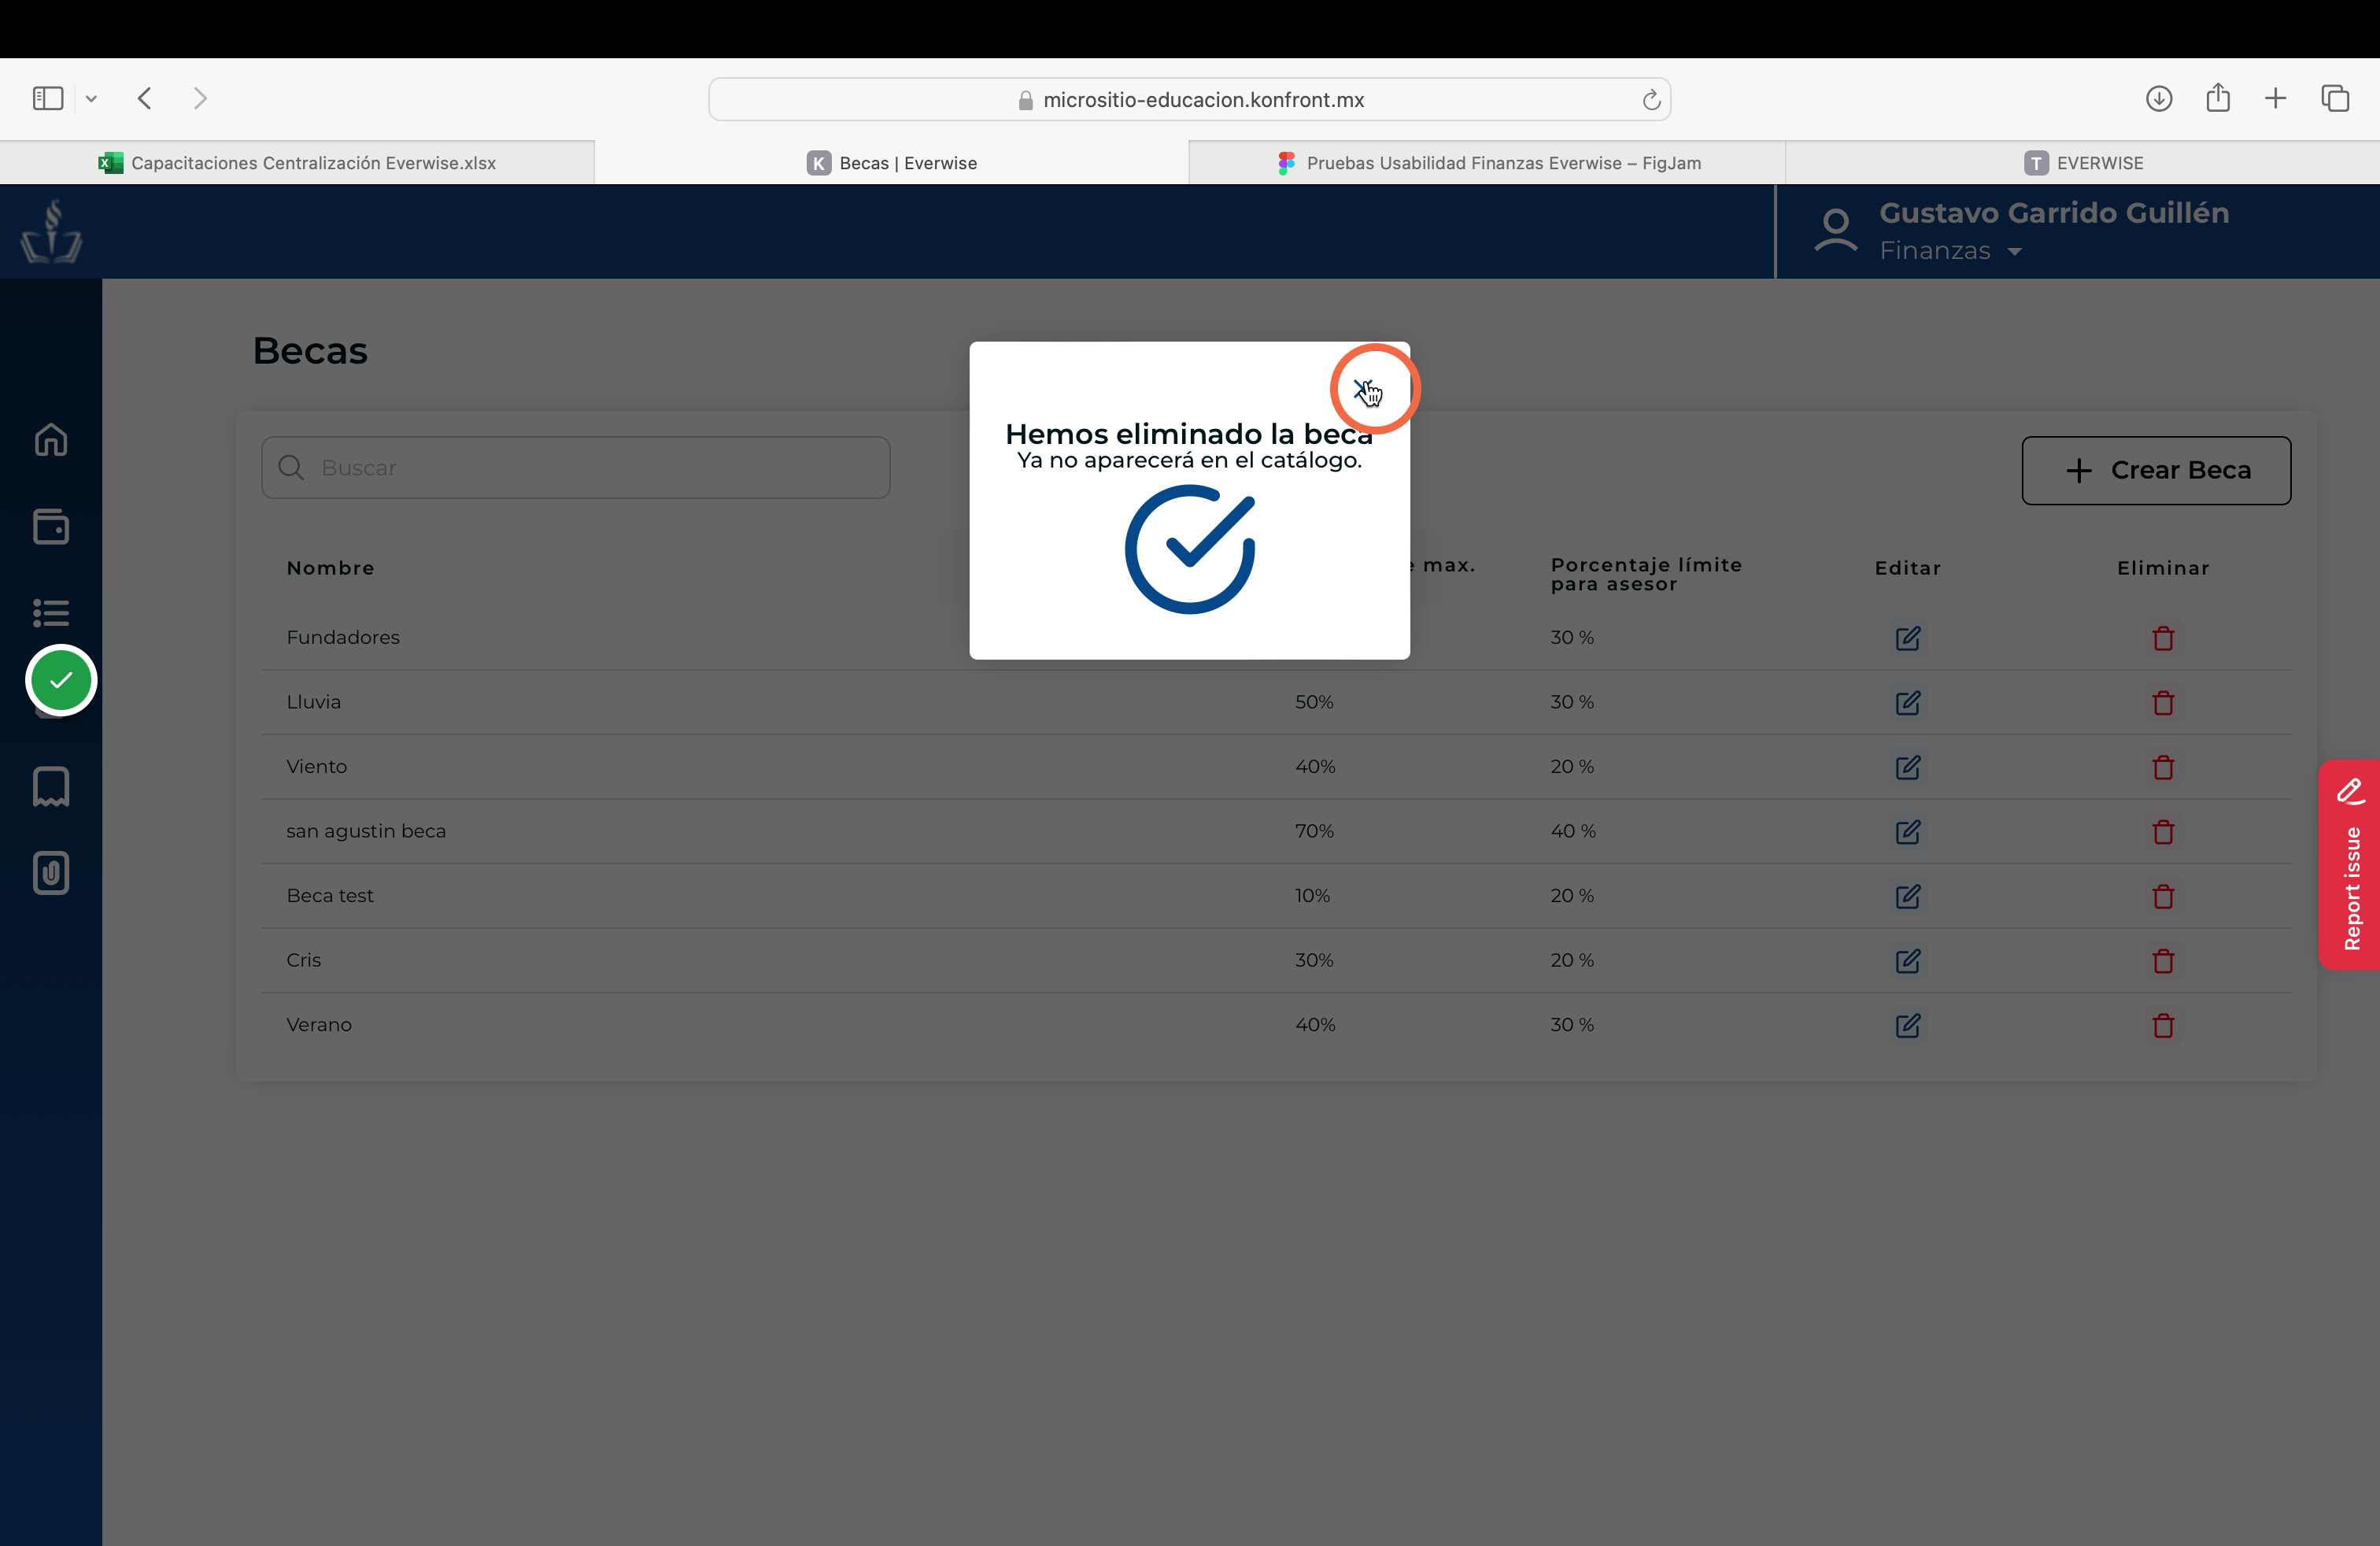
Task: Toggle the Safari sidebar
Action: tap(48, 98)
